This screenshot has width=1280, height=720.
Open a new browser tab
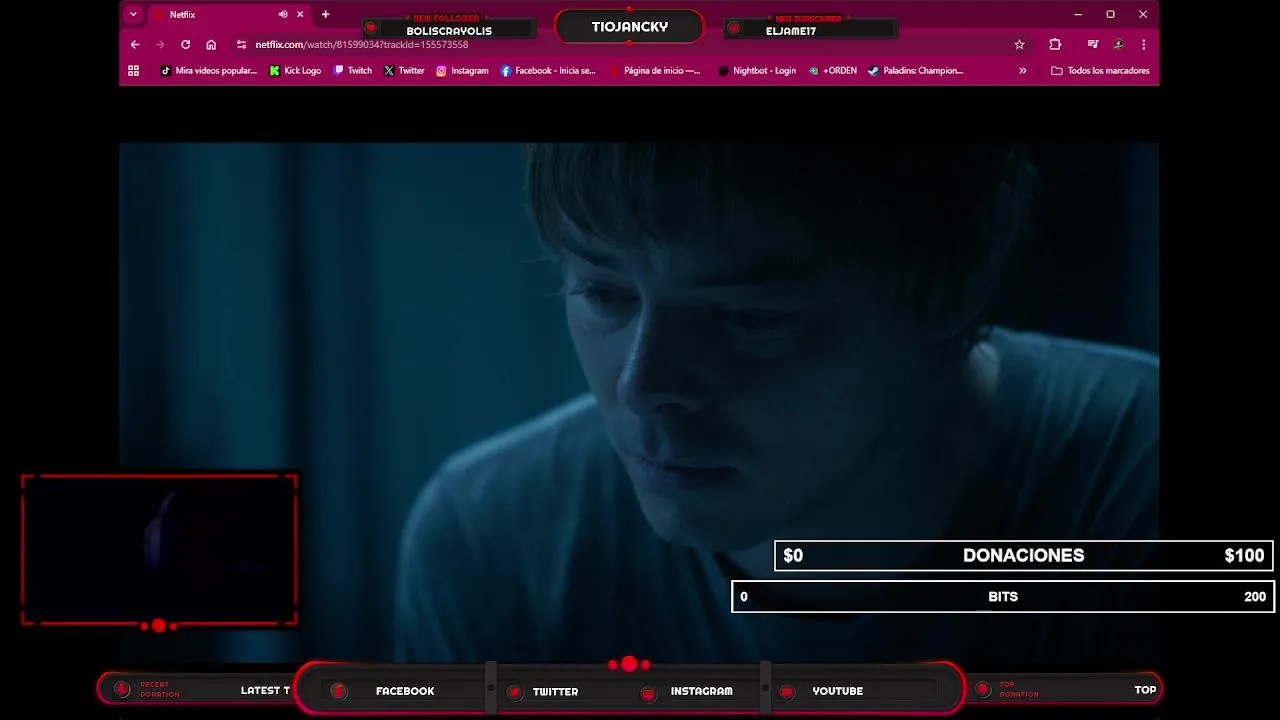click(x=325, y=15)
